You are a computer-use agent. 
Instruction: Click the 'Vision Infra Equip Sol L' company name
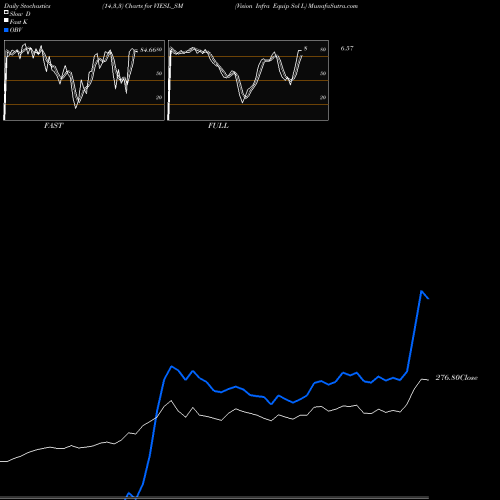point(270,6)
